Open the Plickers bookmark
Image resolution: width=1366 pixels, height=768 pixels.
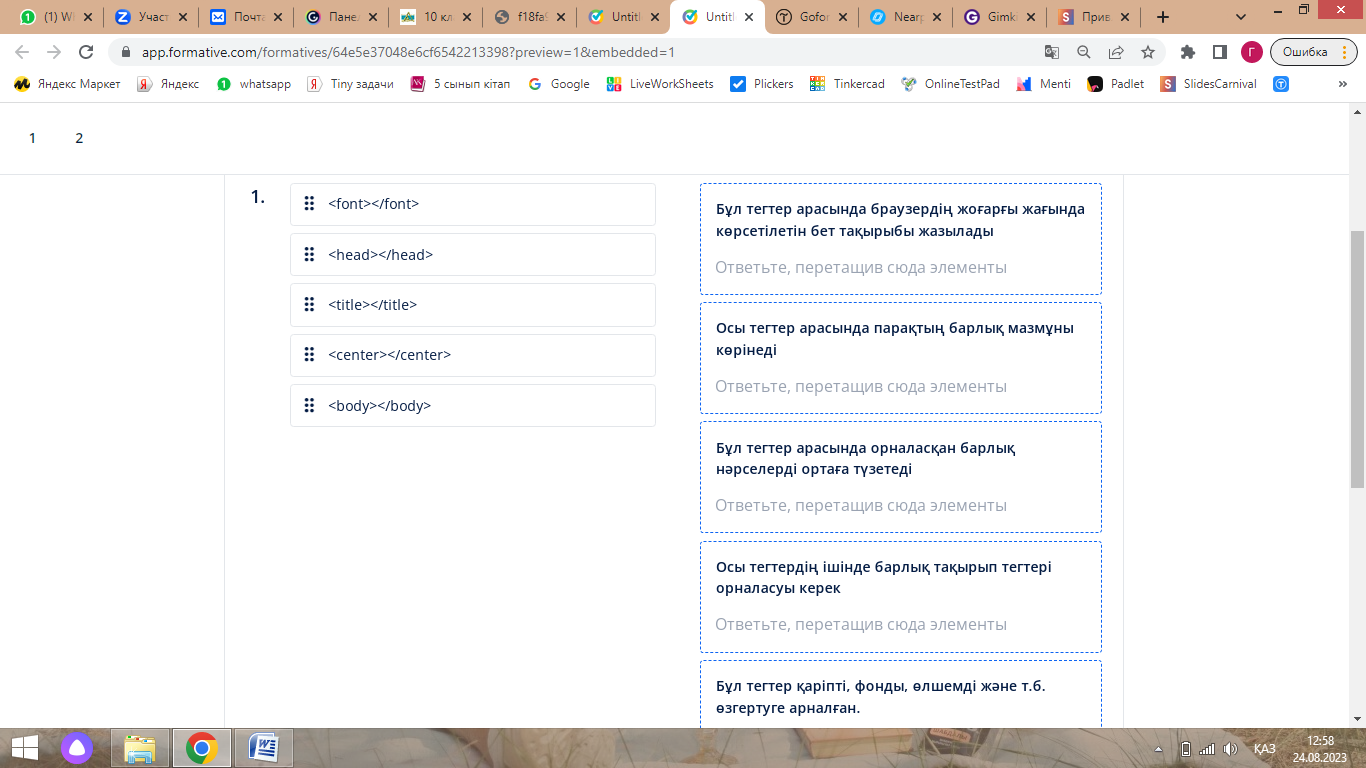tap(762, 84)
